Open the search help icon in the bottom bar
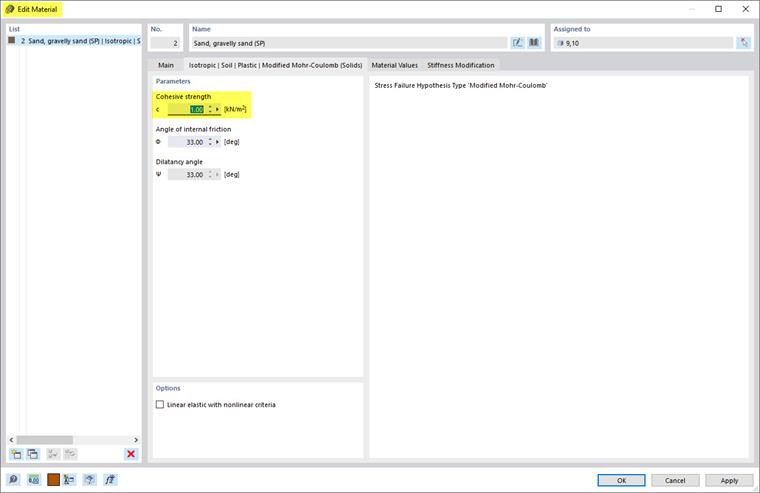The width and height of the screenshot is (760, 493). pyautogui.click(x=13, y=480)
